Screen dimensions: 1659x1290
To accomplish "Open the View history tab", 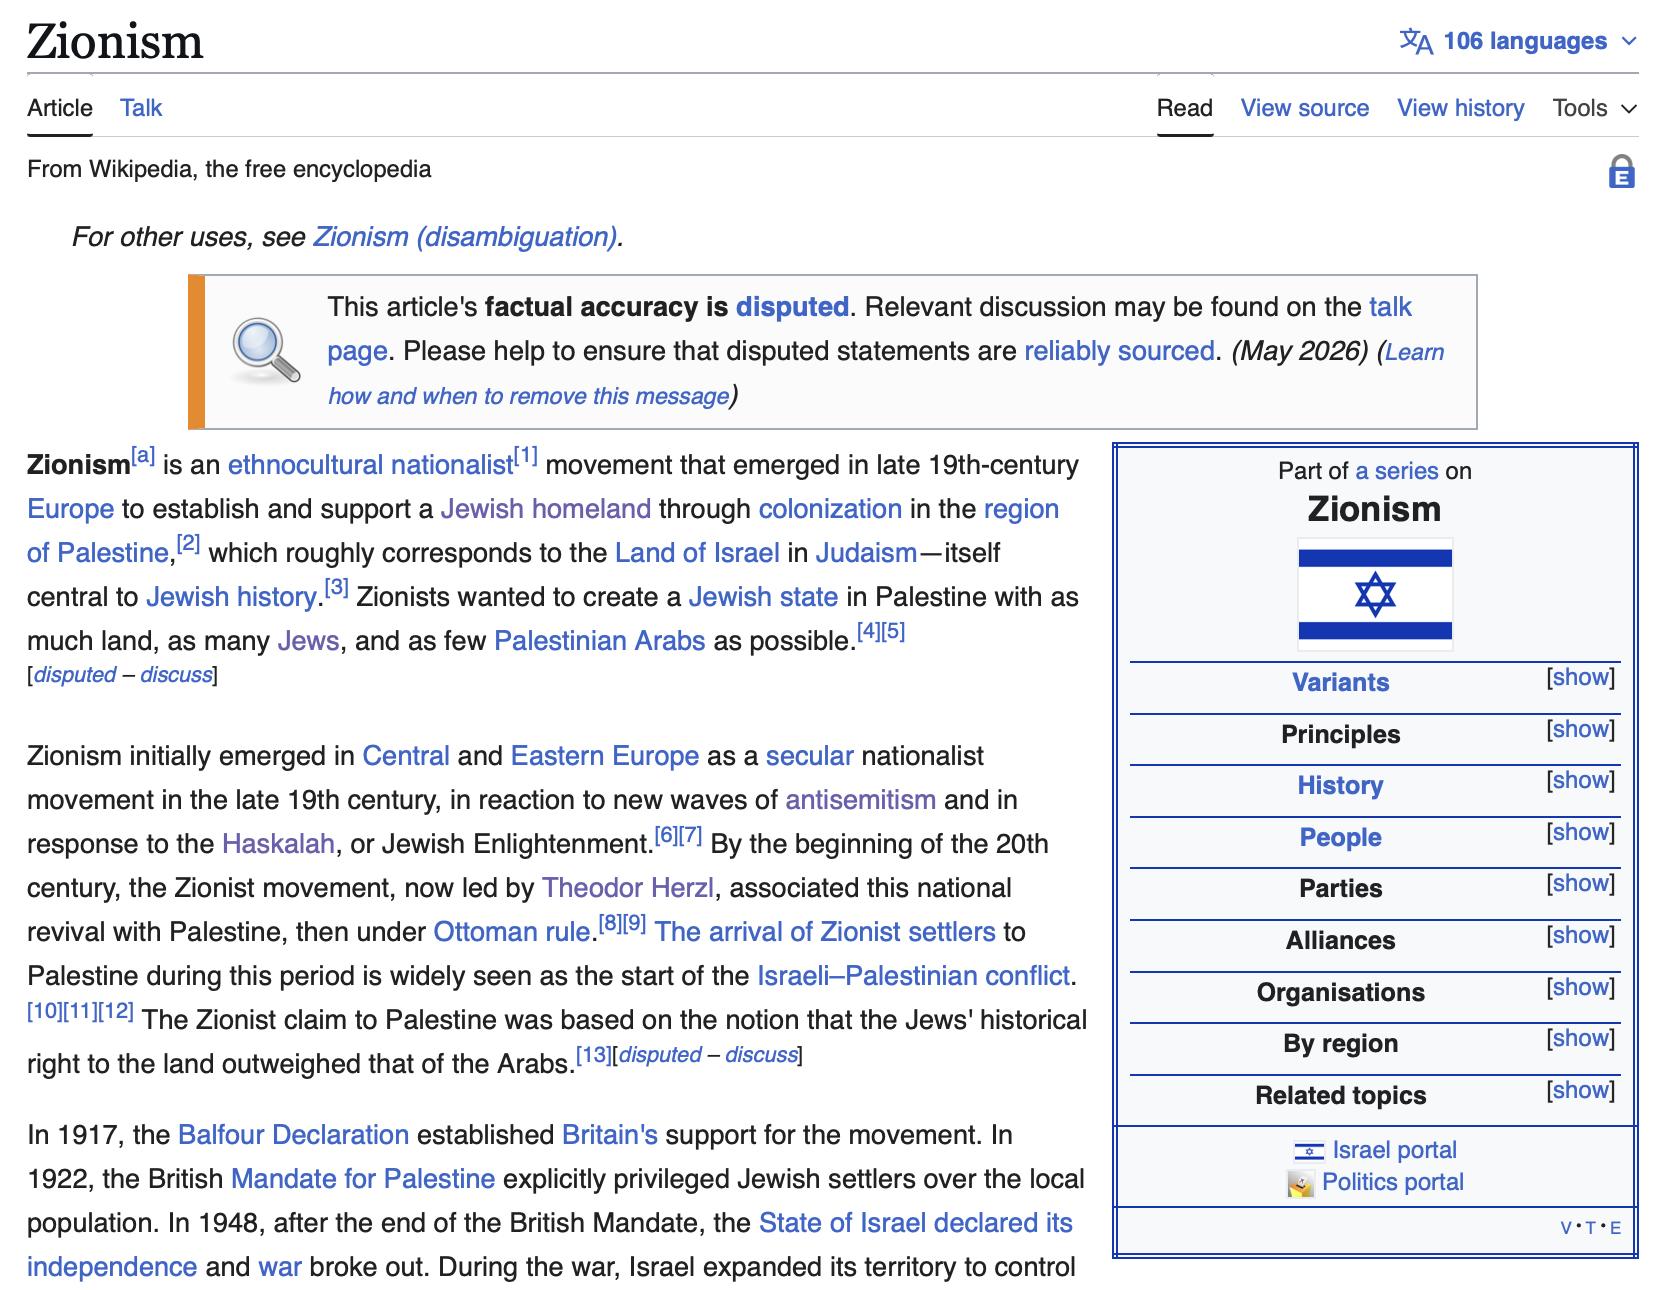I will pyautogui.click(x=1461, y=108).
